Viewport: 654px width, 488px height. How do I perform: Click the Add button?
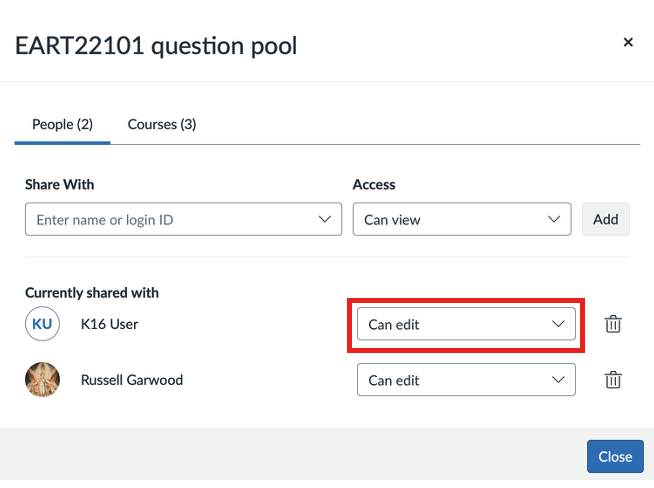[606, 219]
